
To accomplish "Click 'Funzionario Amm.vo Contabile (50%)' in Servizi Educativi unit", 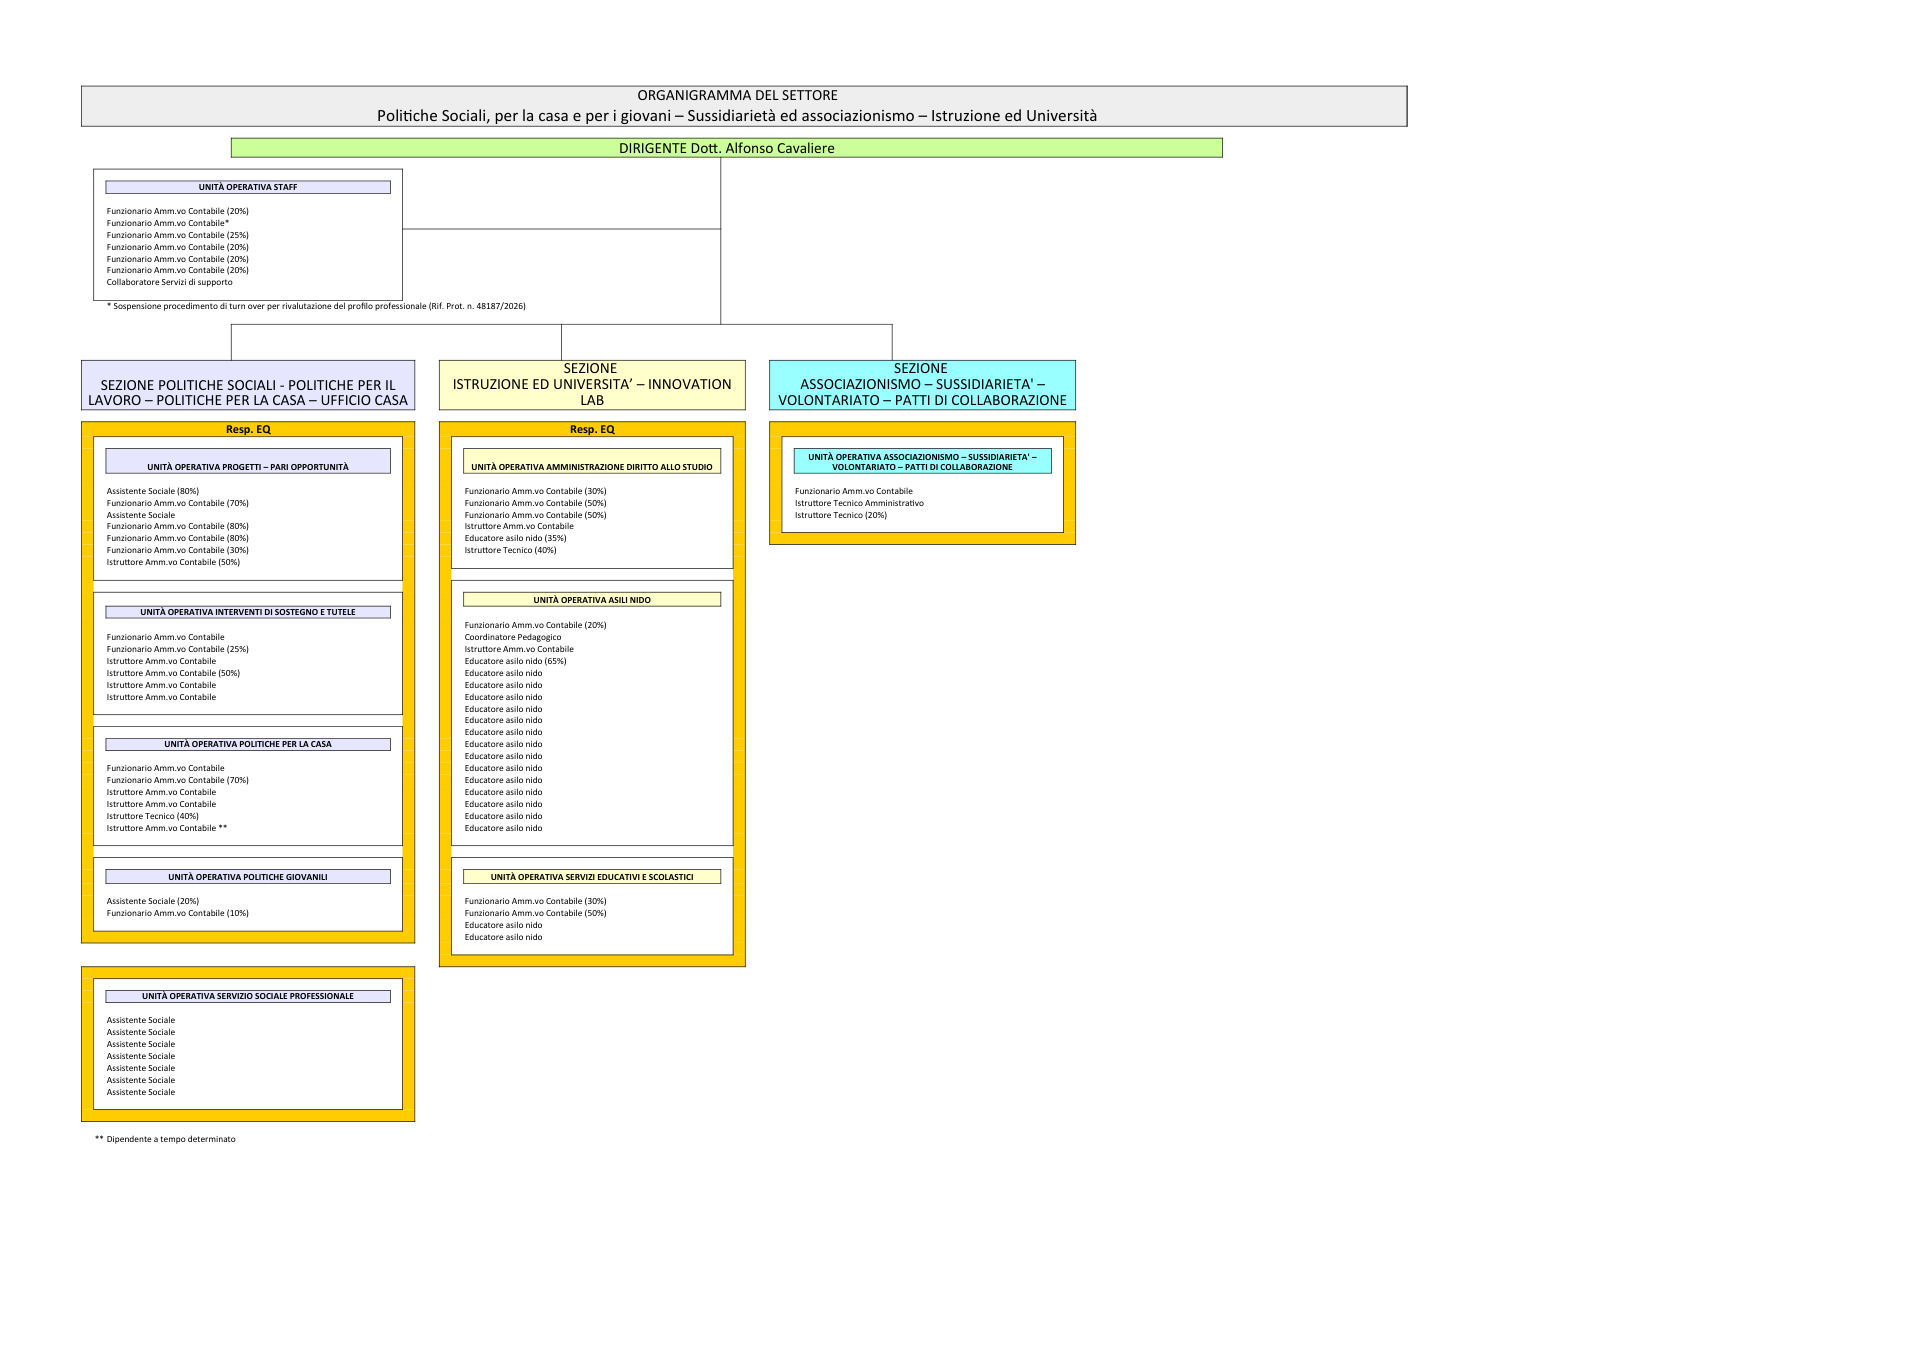I will (x=536, y=913).
